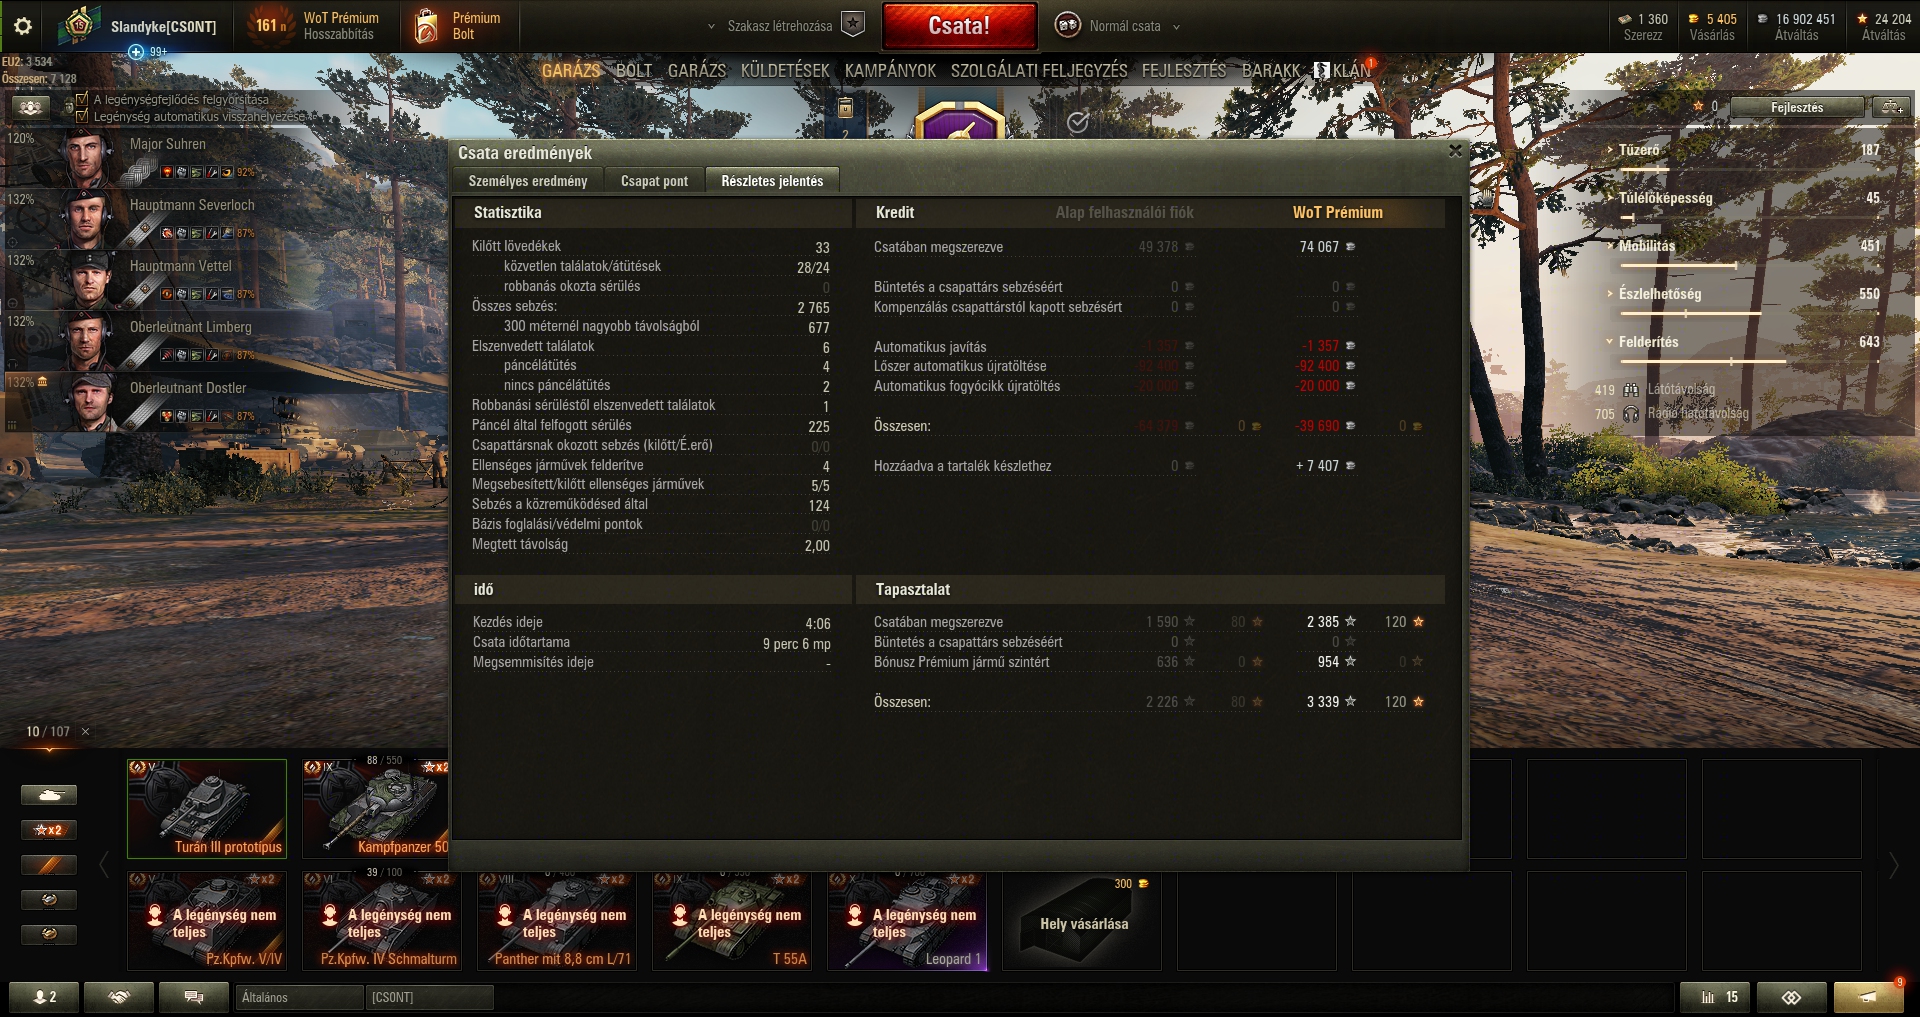Toggle the bottom carousel filter button
Image resolution: width=1920 pixels, height=1017 pixels.
(x=49, y=934)
